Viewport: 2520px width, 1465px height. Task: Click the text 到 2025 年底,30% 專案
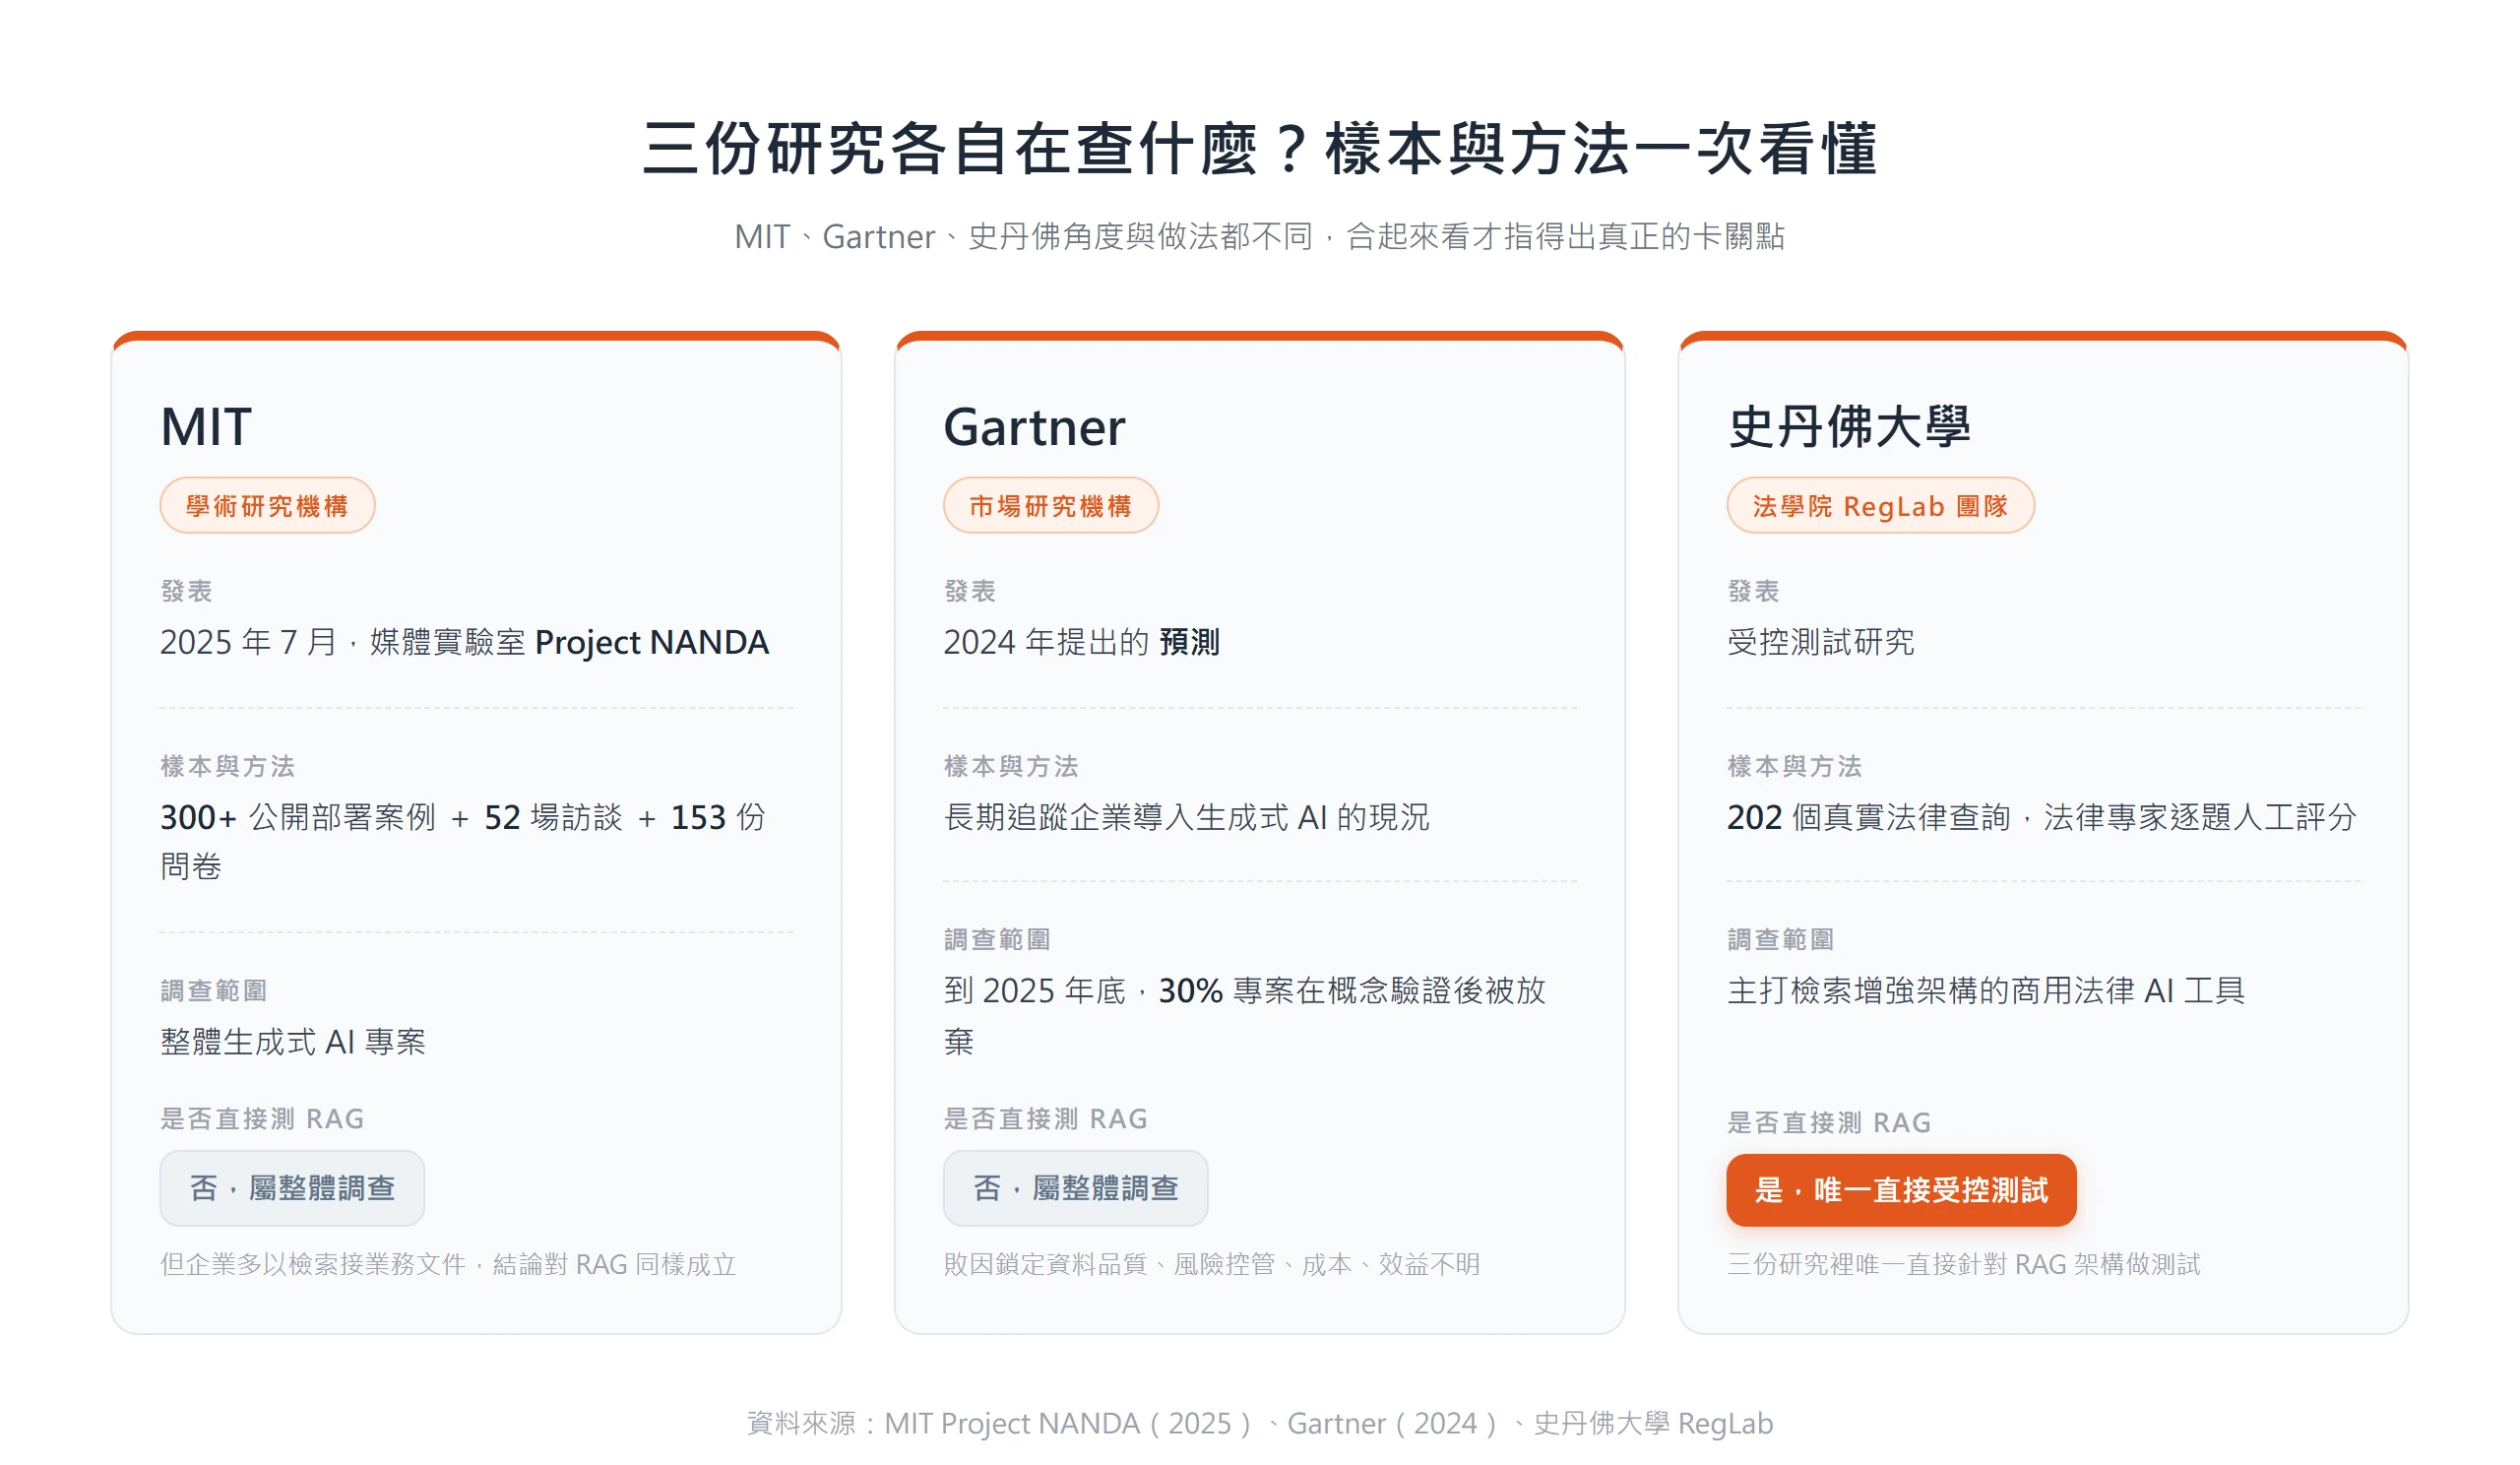(1245, 1015)
